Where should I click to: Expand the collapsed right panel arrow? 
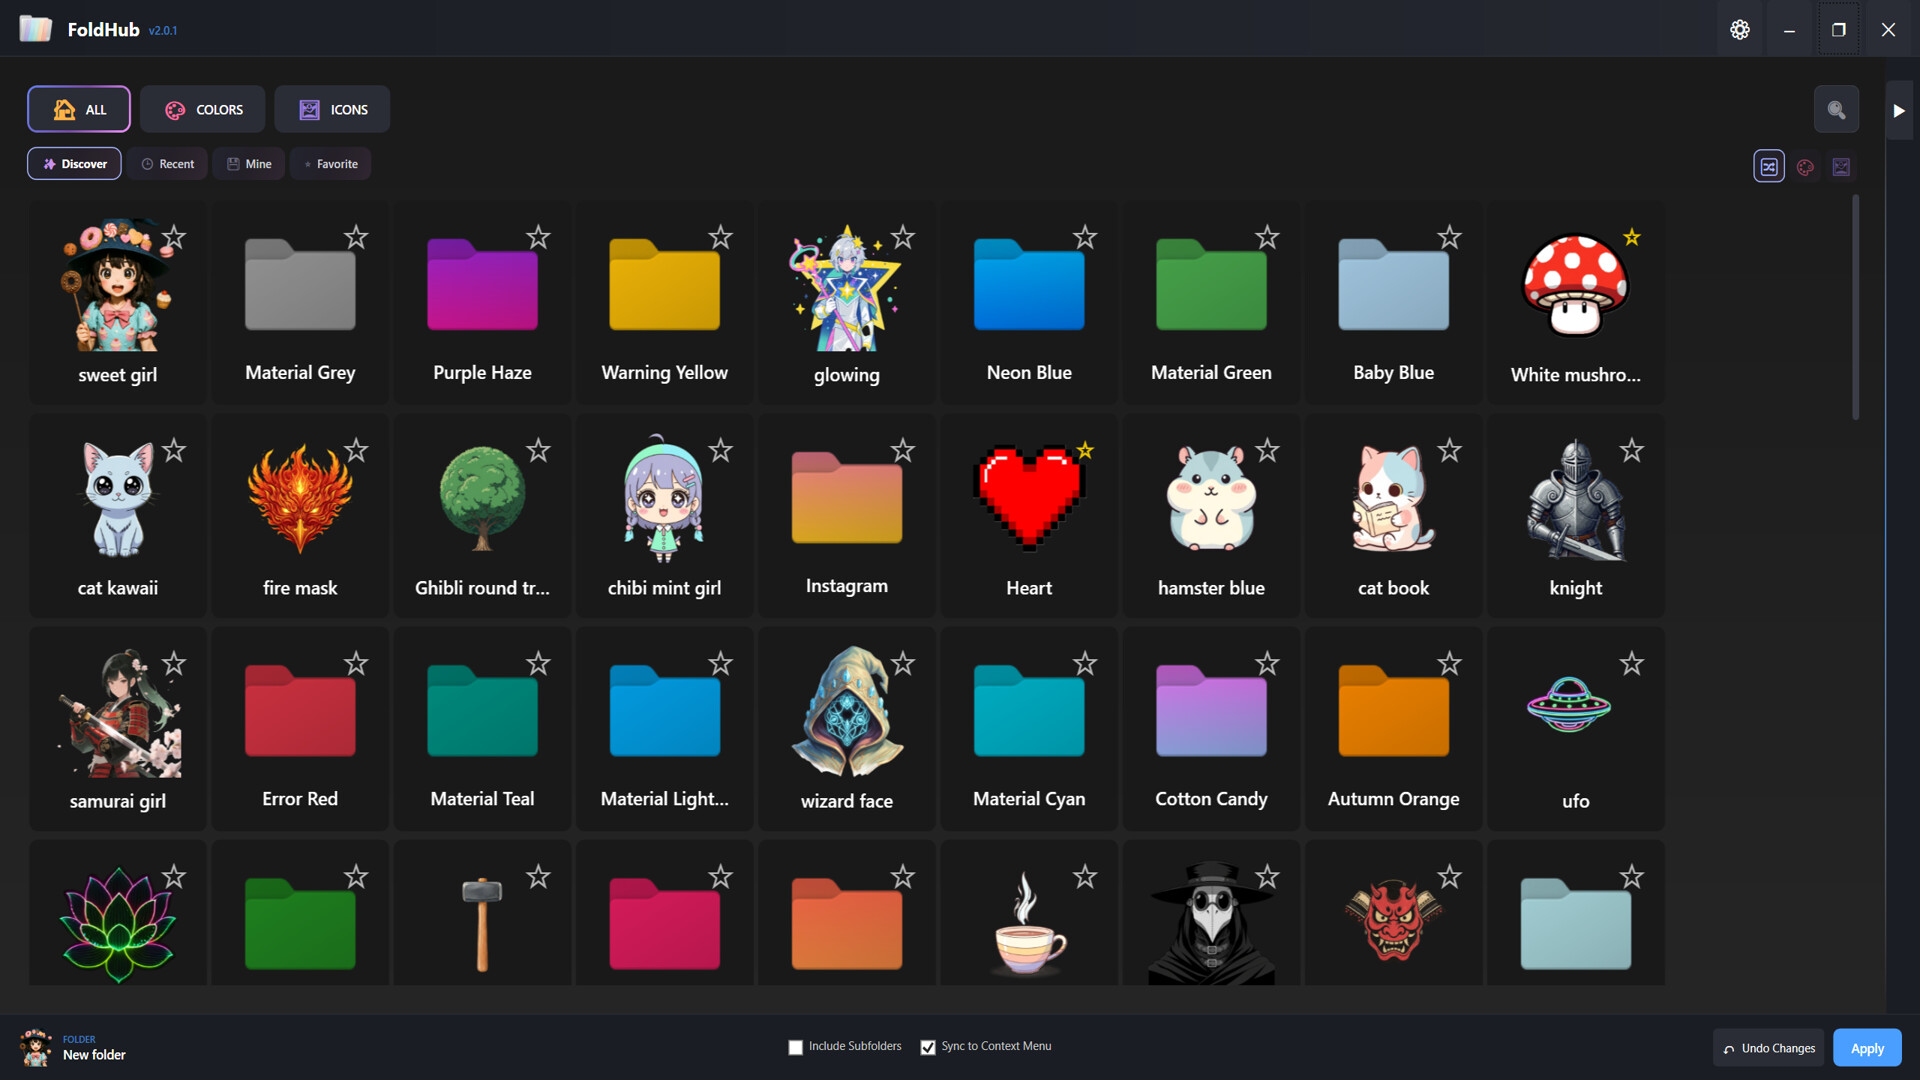pyautogui.click(x=1899, y=110)
